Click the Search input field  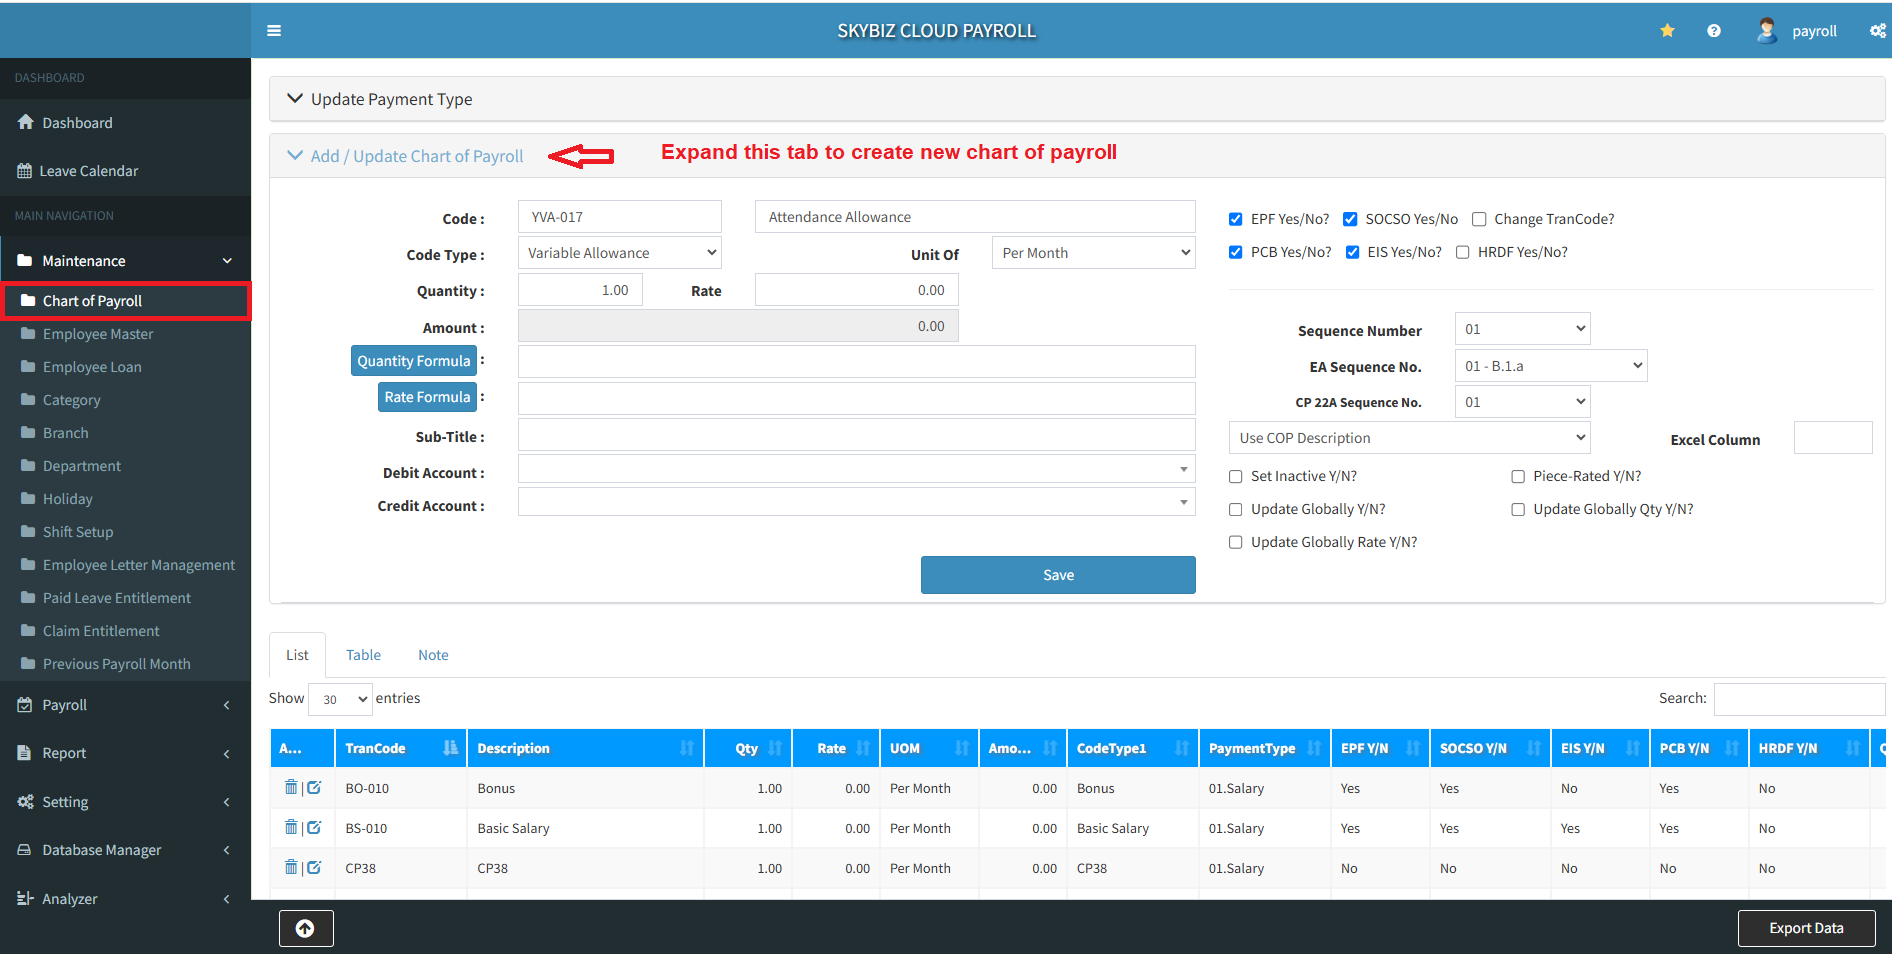coord(1798,699)
